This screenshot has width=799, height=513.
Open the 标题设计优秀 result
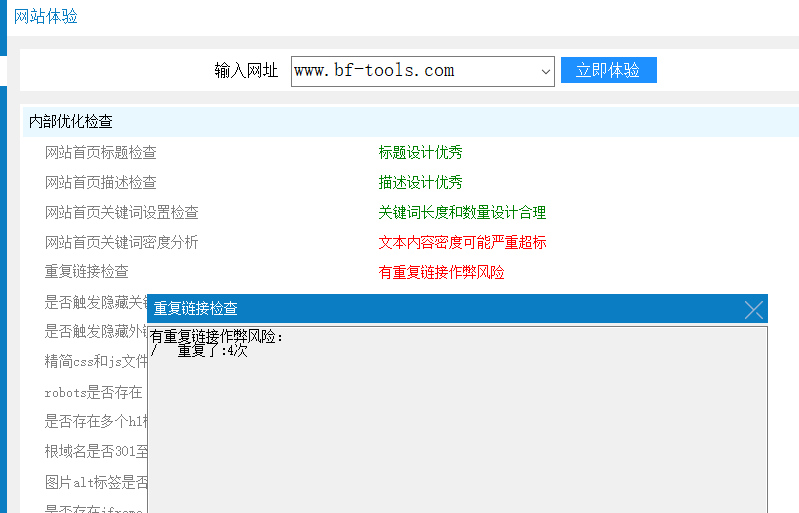420,152
